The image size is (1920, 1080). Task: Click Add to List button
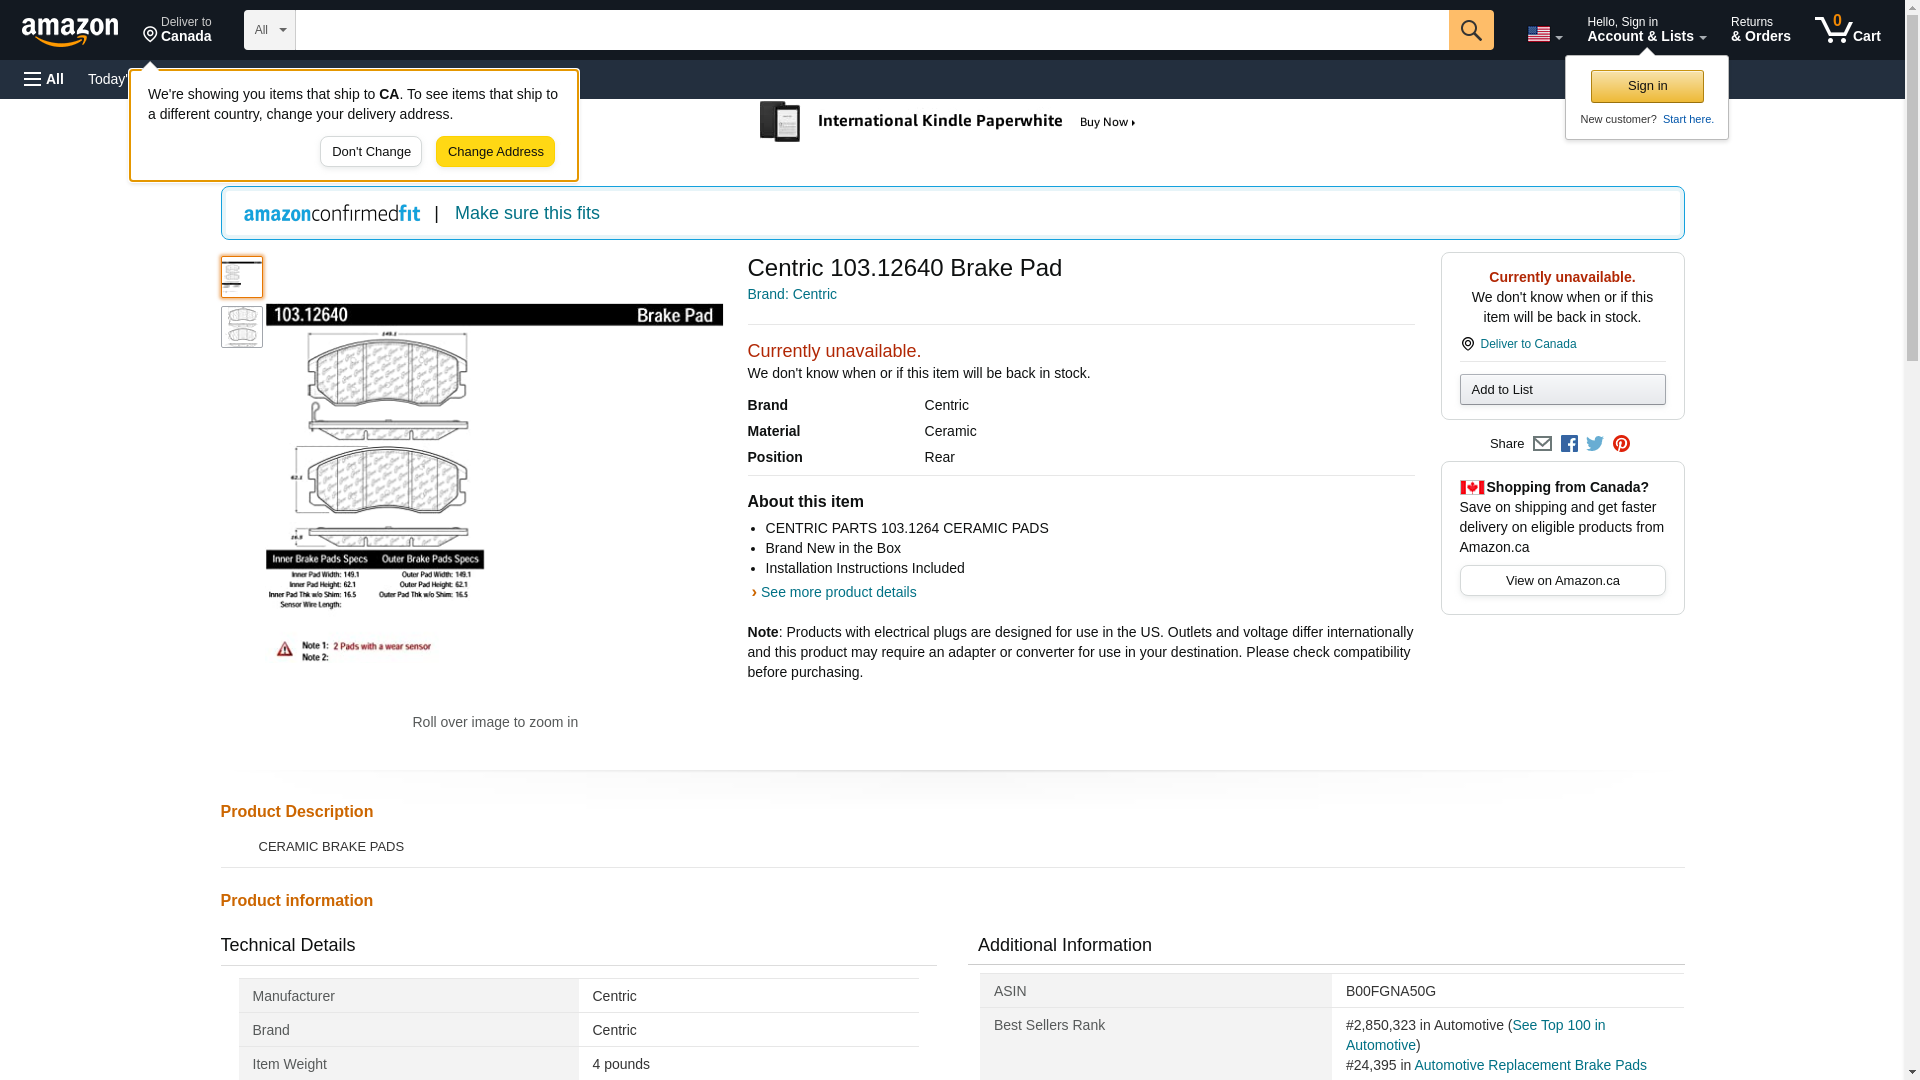click(1562, 389)
